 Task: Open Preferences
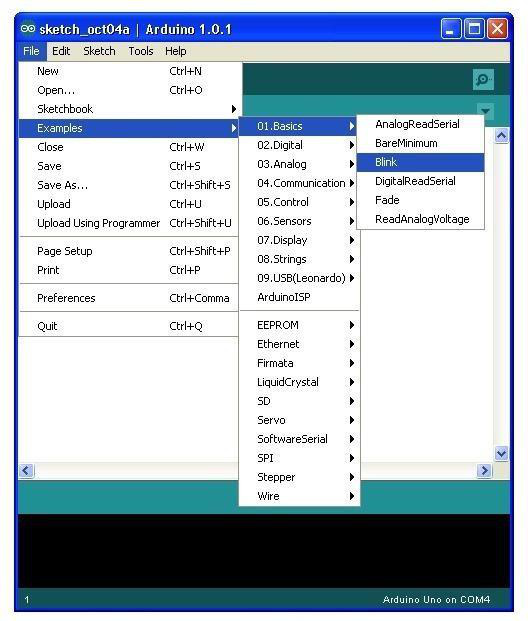pos(129,298)
